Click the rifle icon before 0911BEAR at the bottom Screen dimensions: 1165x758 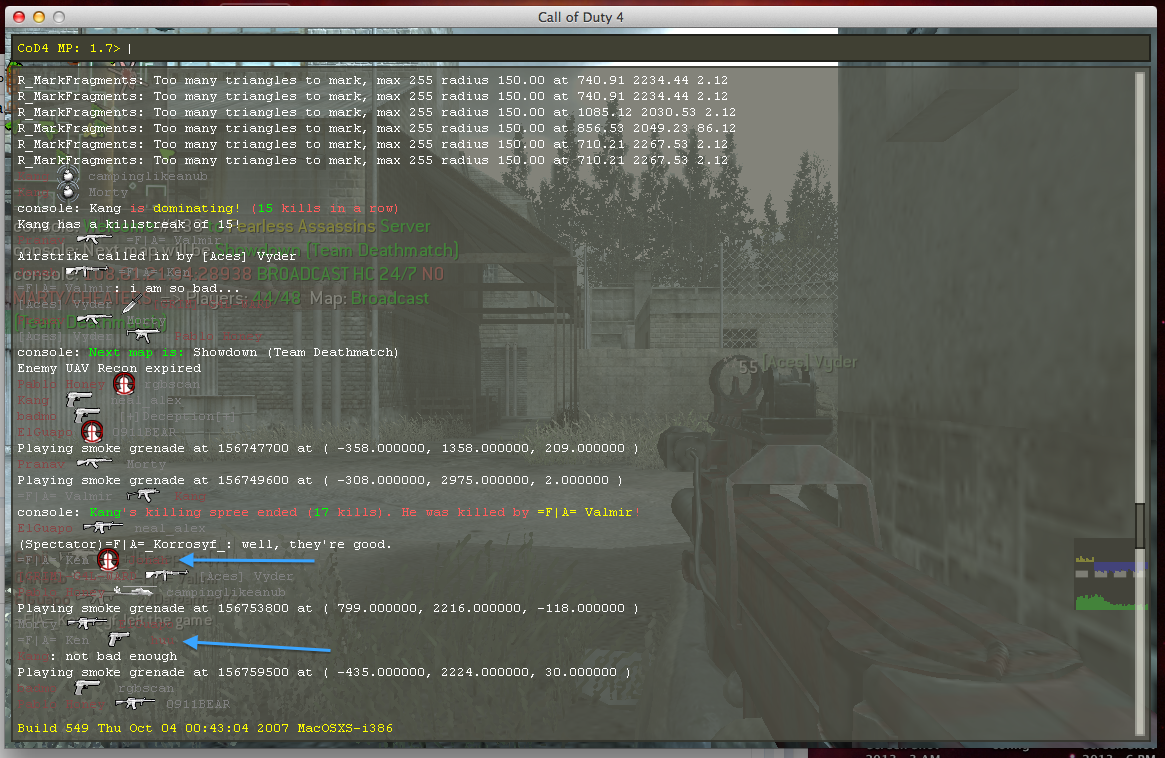tap(134, 703)
